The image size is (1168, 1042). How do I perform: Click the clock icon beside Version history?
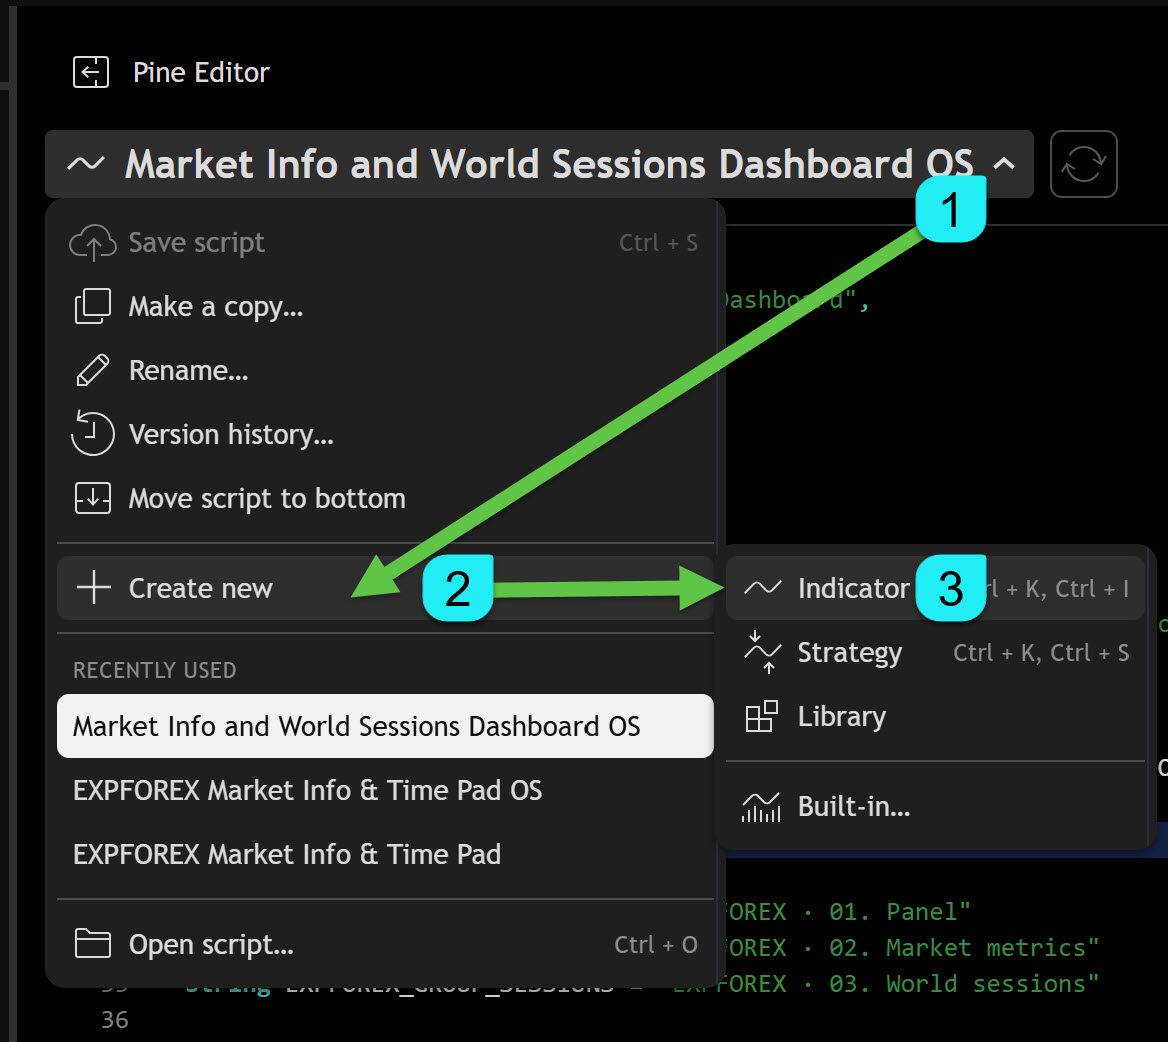click(92, 433)
